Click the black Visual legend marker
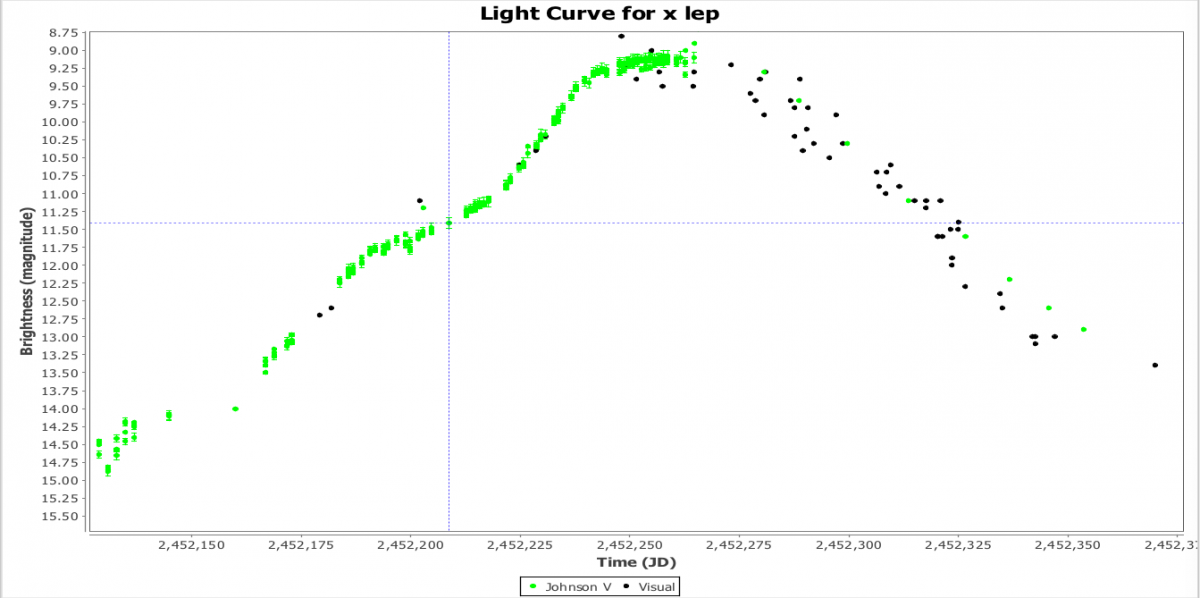 [x=627, y=587]
